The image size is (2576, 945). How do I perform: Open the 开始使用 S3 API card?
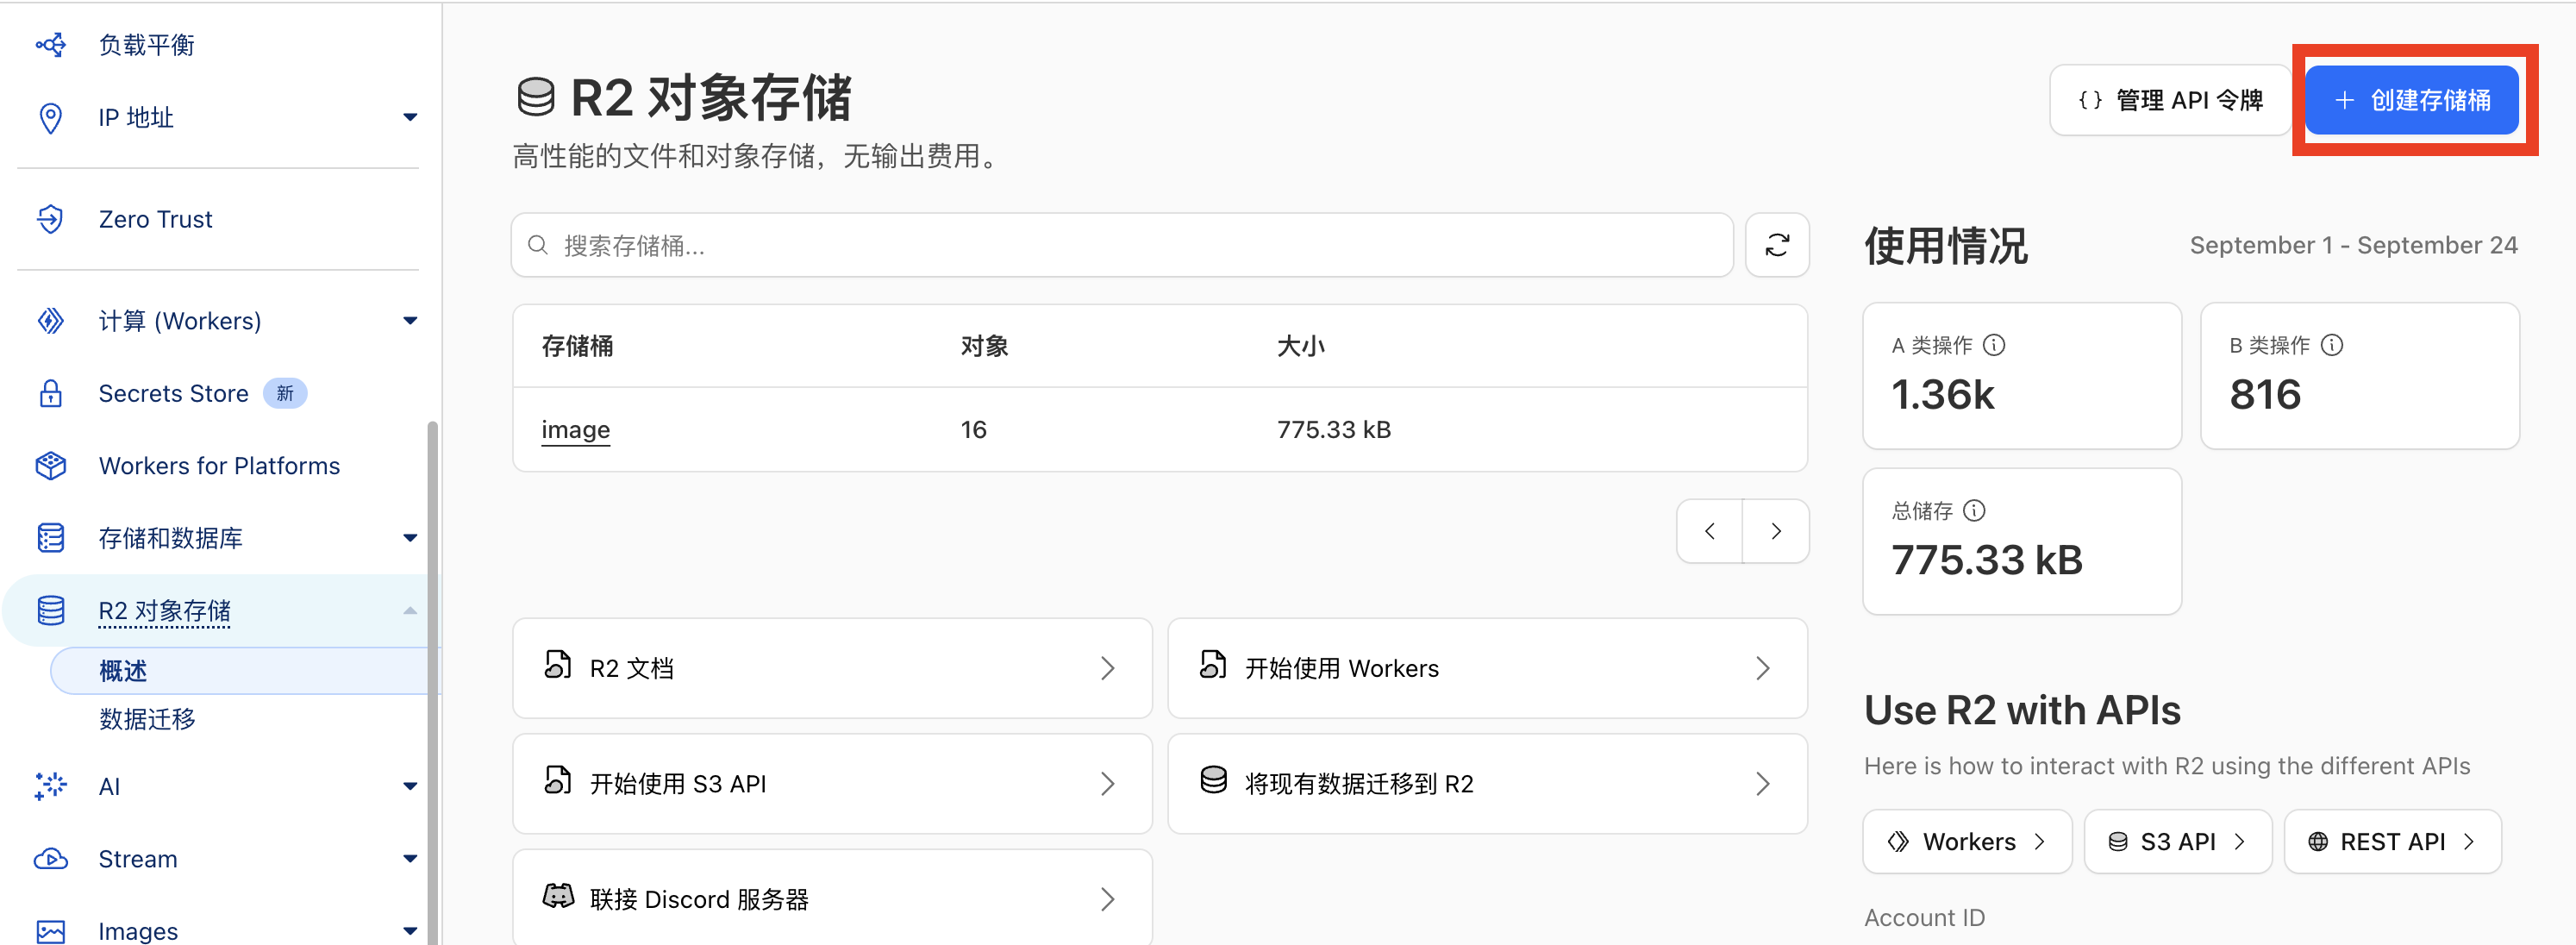[x=832, y=784]
